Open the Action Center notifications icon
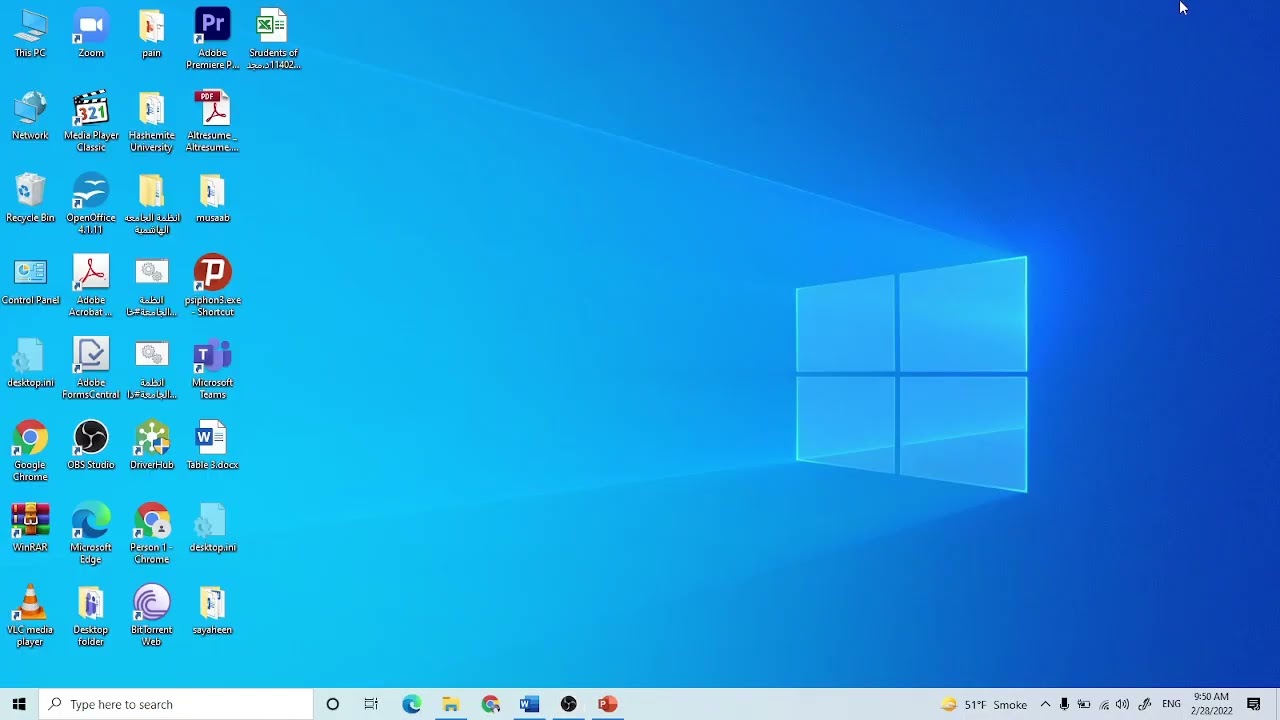 [1254, 704]
